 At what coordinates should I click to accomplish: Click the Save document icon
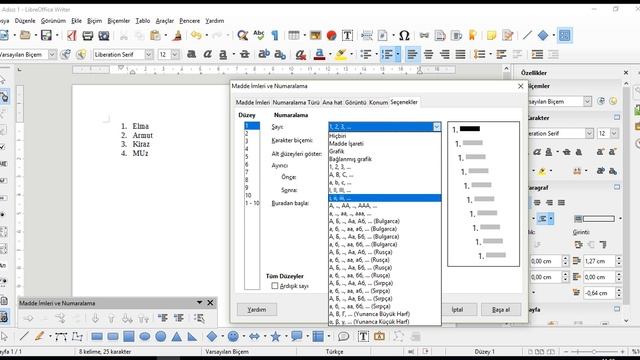[x=46, y=36]
